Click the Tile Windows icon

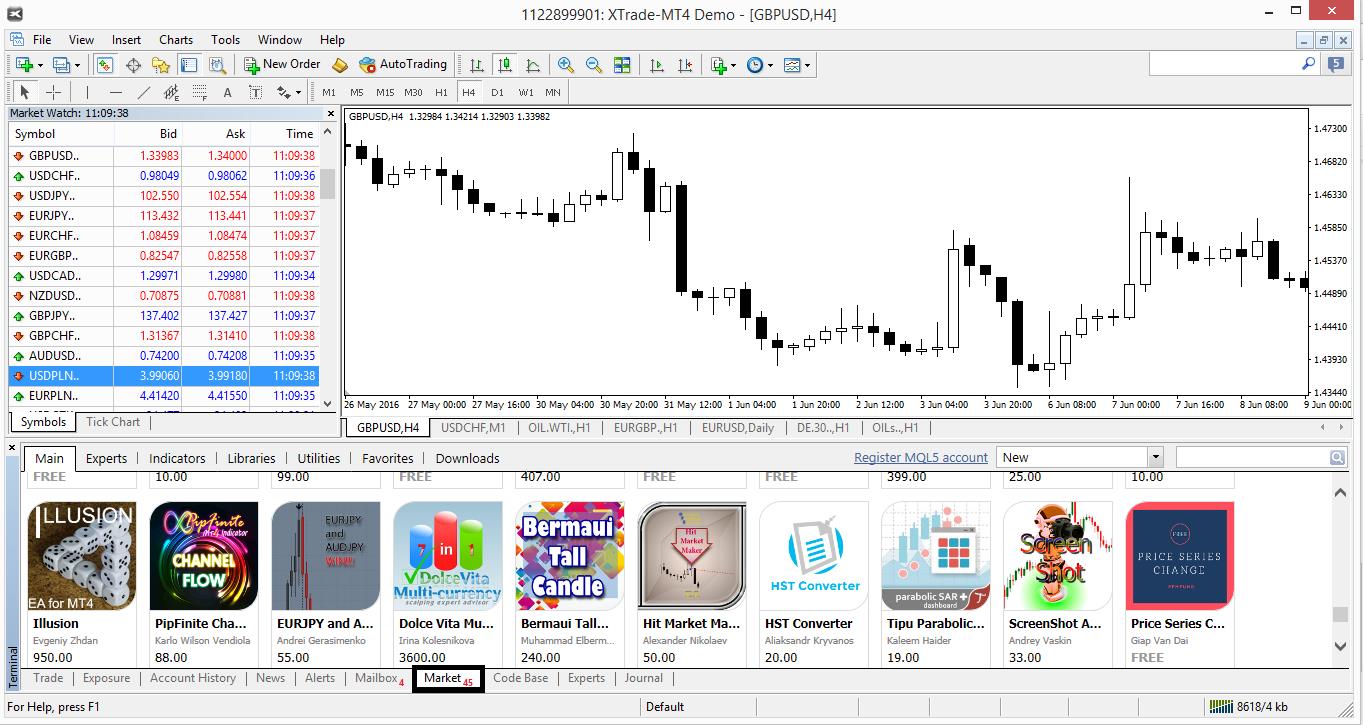tap(622, 65)
